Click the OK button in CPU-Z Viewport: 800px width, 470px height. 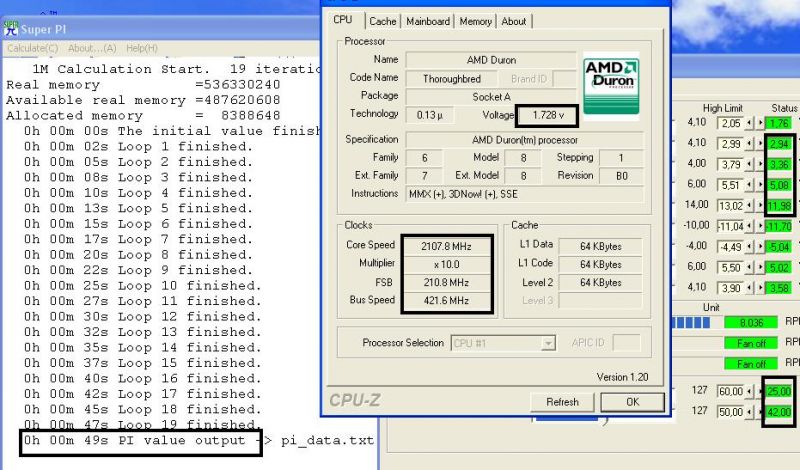632,402
